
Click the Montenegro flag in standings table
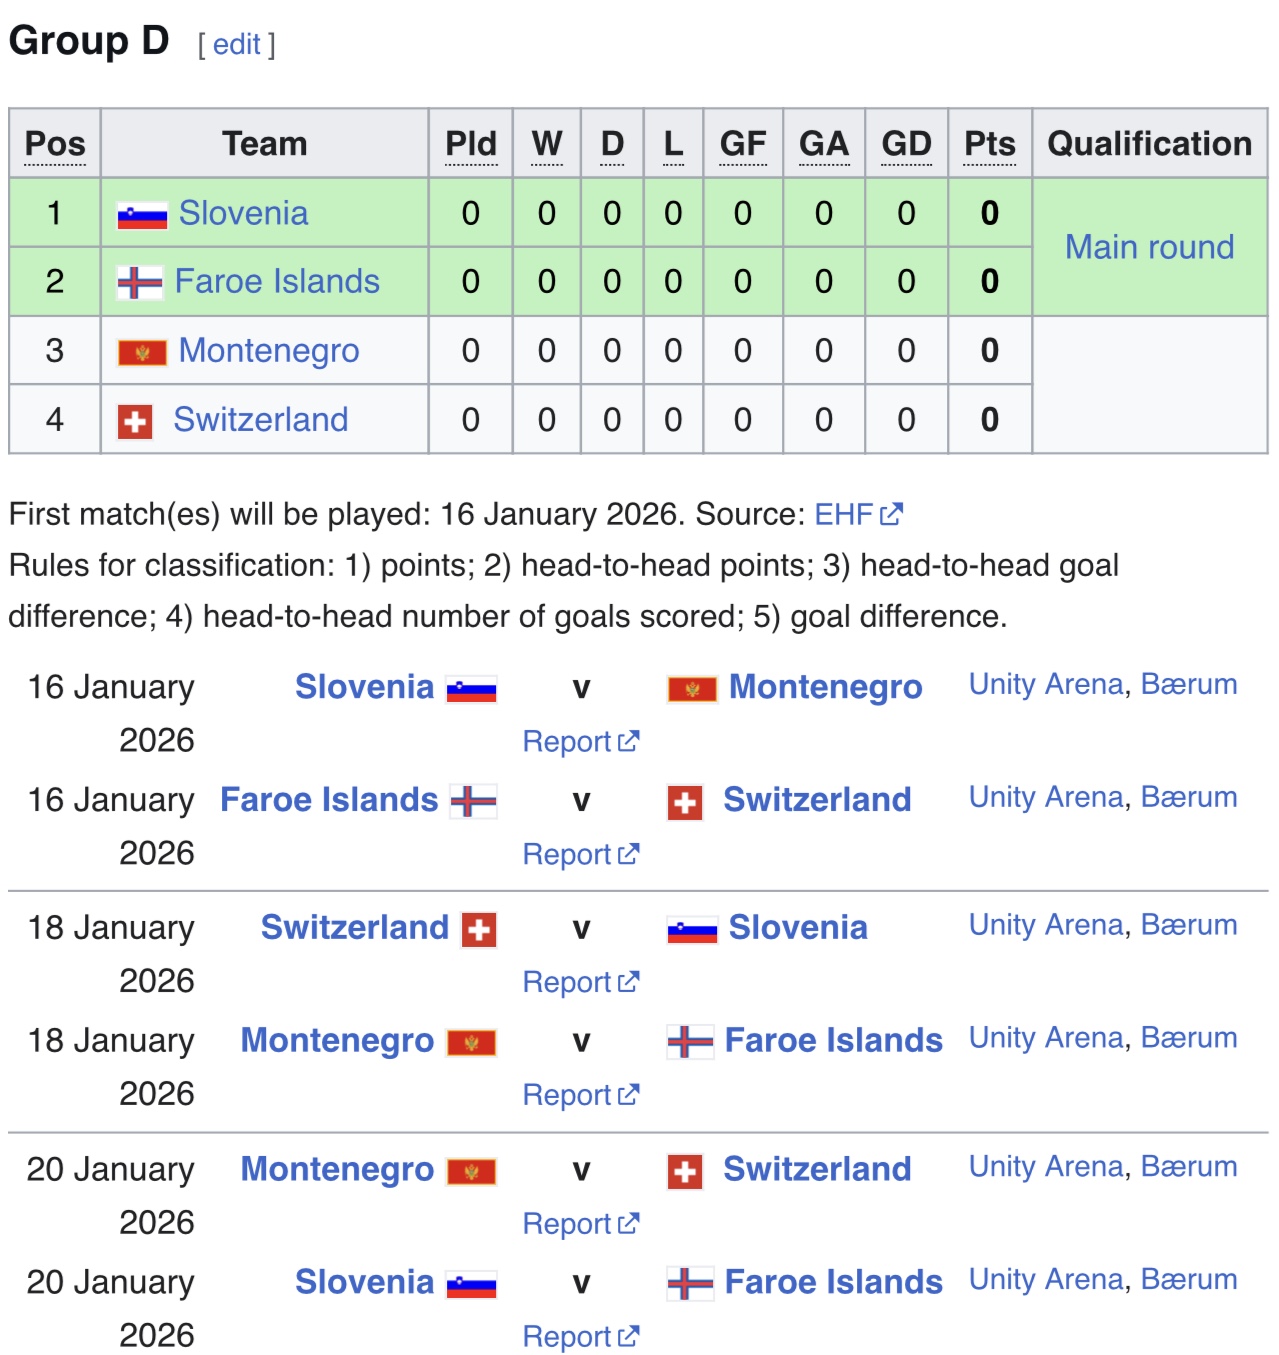coord(142,352)
